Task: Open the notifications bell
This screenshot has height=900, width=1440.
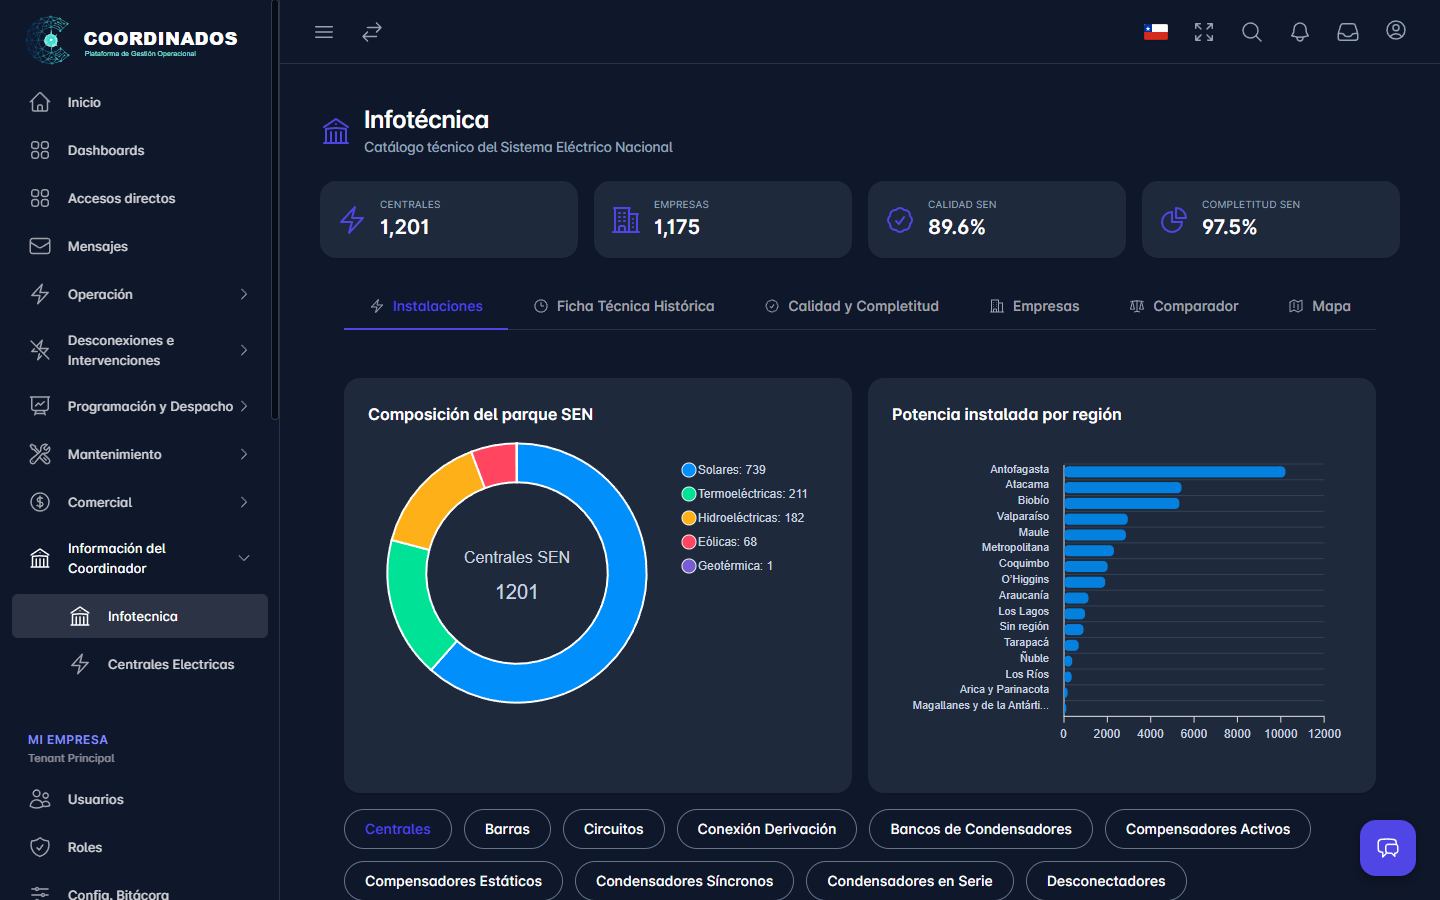Action: click(x=1300, y=32)
